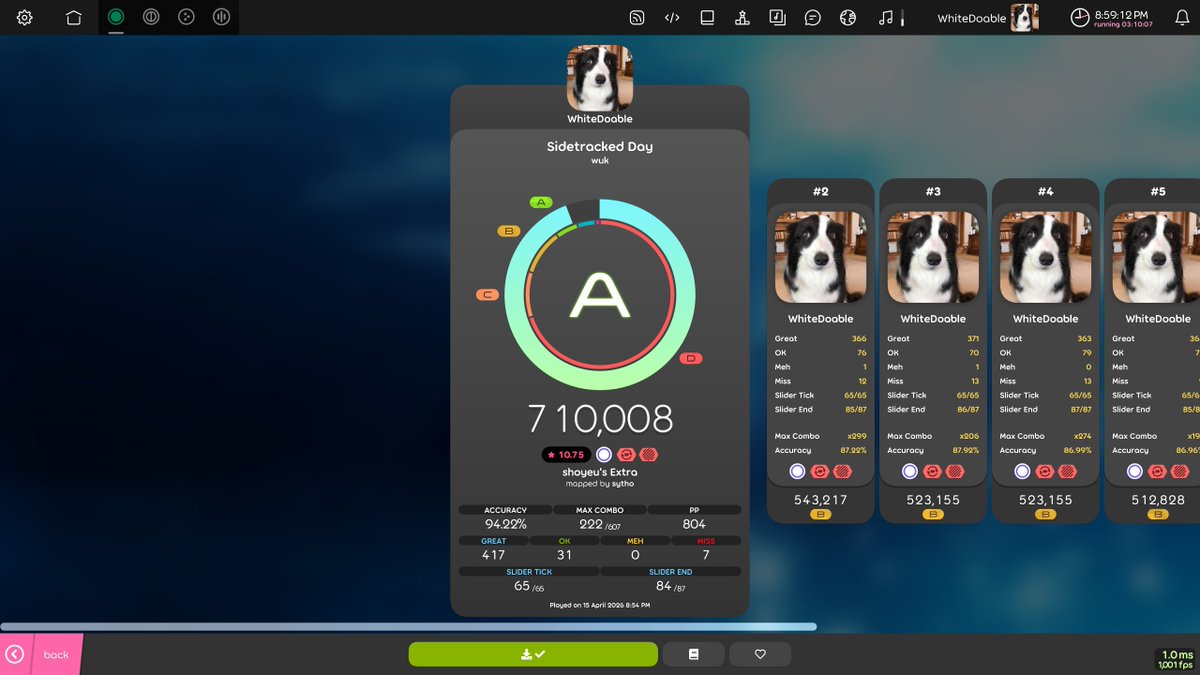
Task: Click the Double Time mod icon on main score
Action: [626, 454]
